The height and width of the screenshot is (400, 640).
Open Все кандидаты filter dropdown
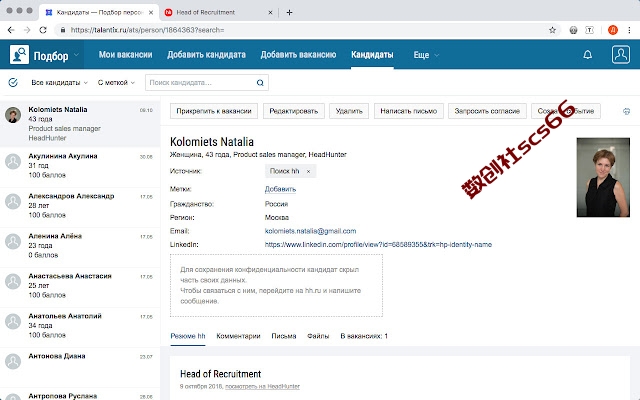pyautogui.click(x=60, y=82)
